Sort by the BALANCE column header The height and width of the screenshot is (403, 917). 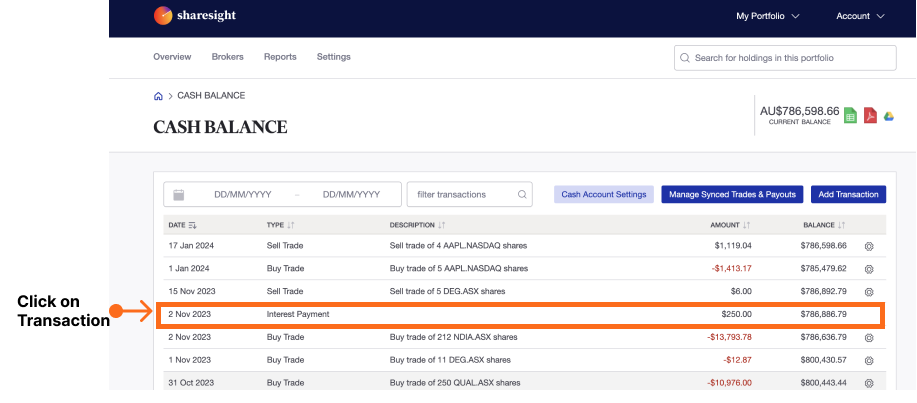pos(825,225)
